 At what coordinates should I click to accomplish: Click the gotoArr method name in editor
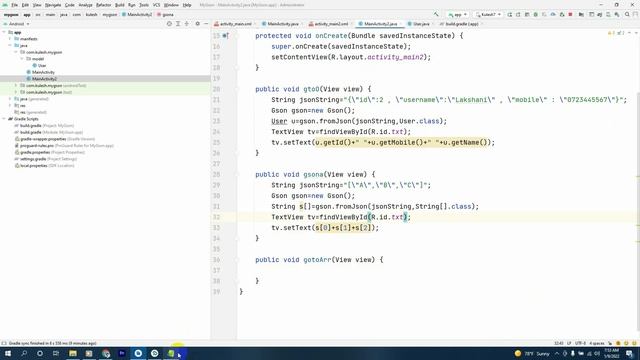[x=317, y=260]
